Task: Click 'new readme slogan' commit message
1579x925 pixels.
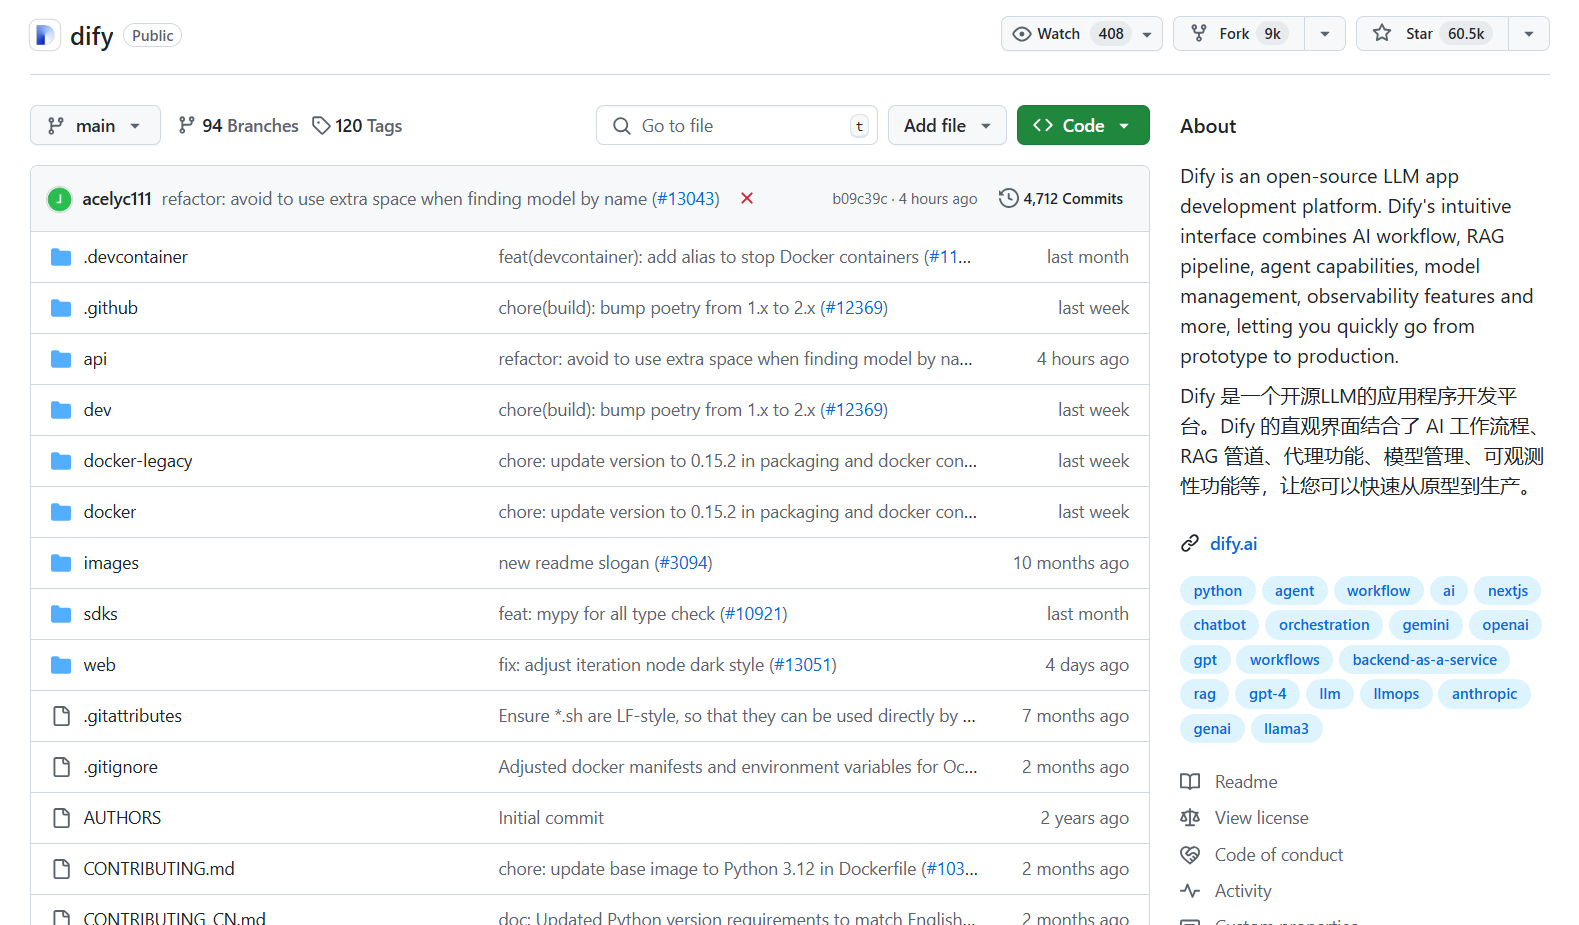Action: pos(574,563)
